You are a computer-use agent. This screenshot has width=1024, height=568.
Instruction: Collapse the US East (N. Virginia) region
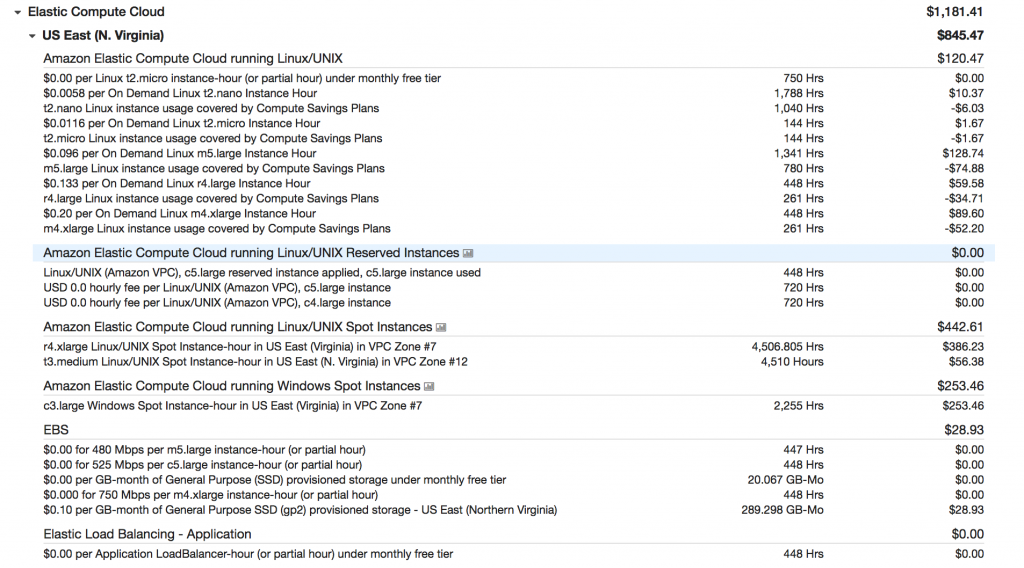pyautogui.click(x=32, y=36)
